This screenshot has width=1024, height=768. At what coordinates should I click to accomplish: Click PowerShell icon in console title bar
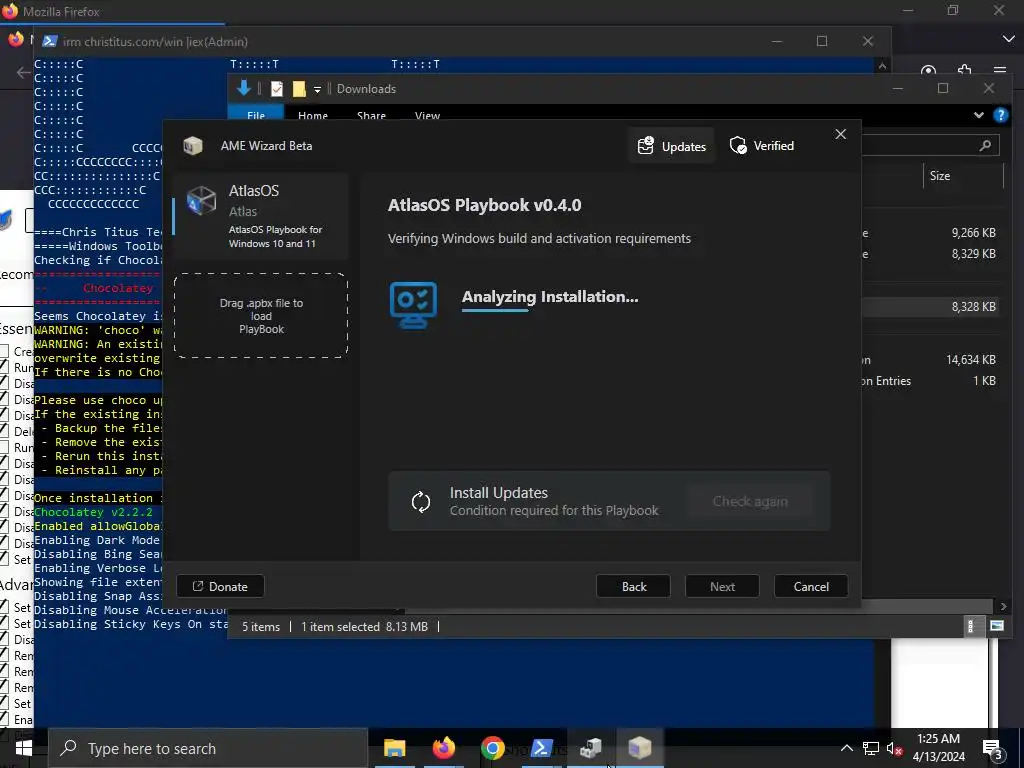click(49, 41)
